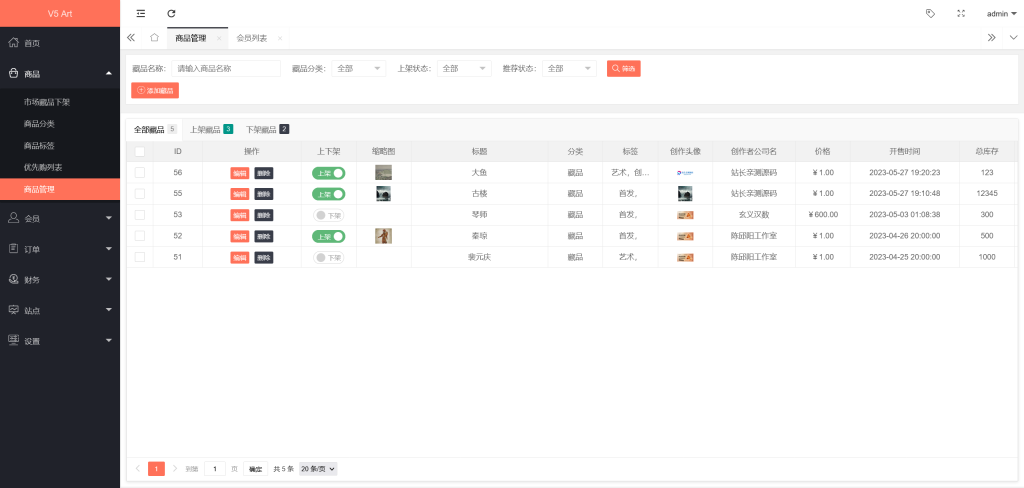1024x488 pixels.
Task: Click the 首页 house icon in sidebar
Action: [13, 42]
